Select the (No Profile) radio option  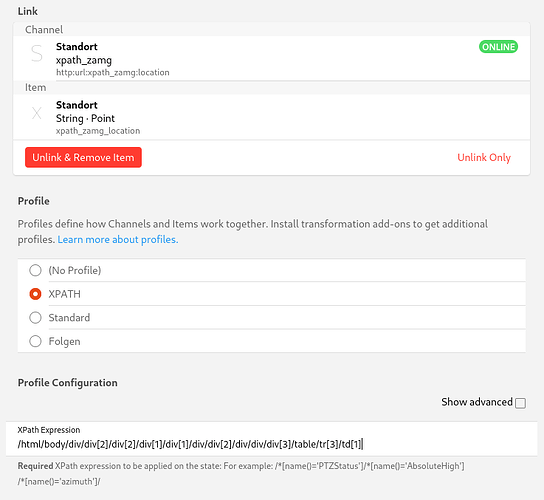(x=35, y=270)
